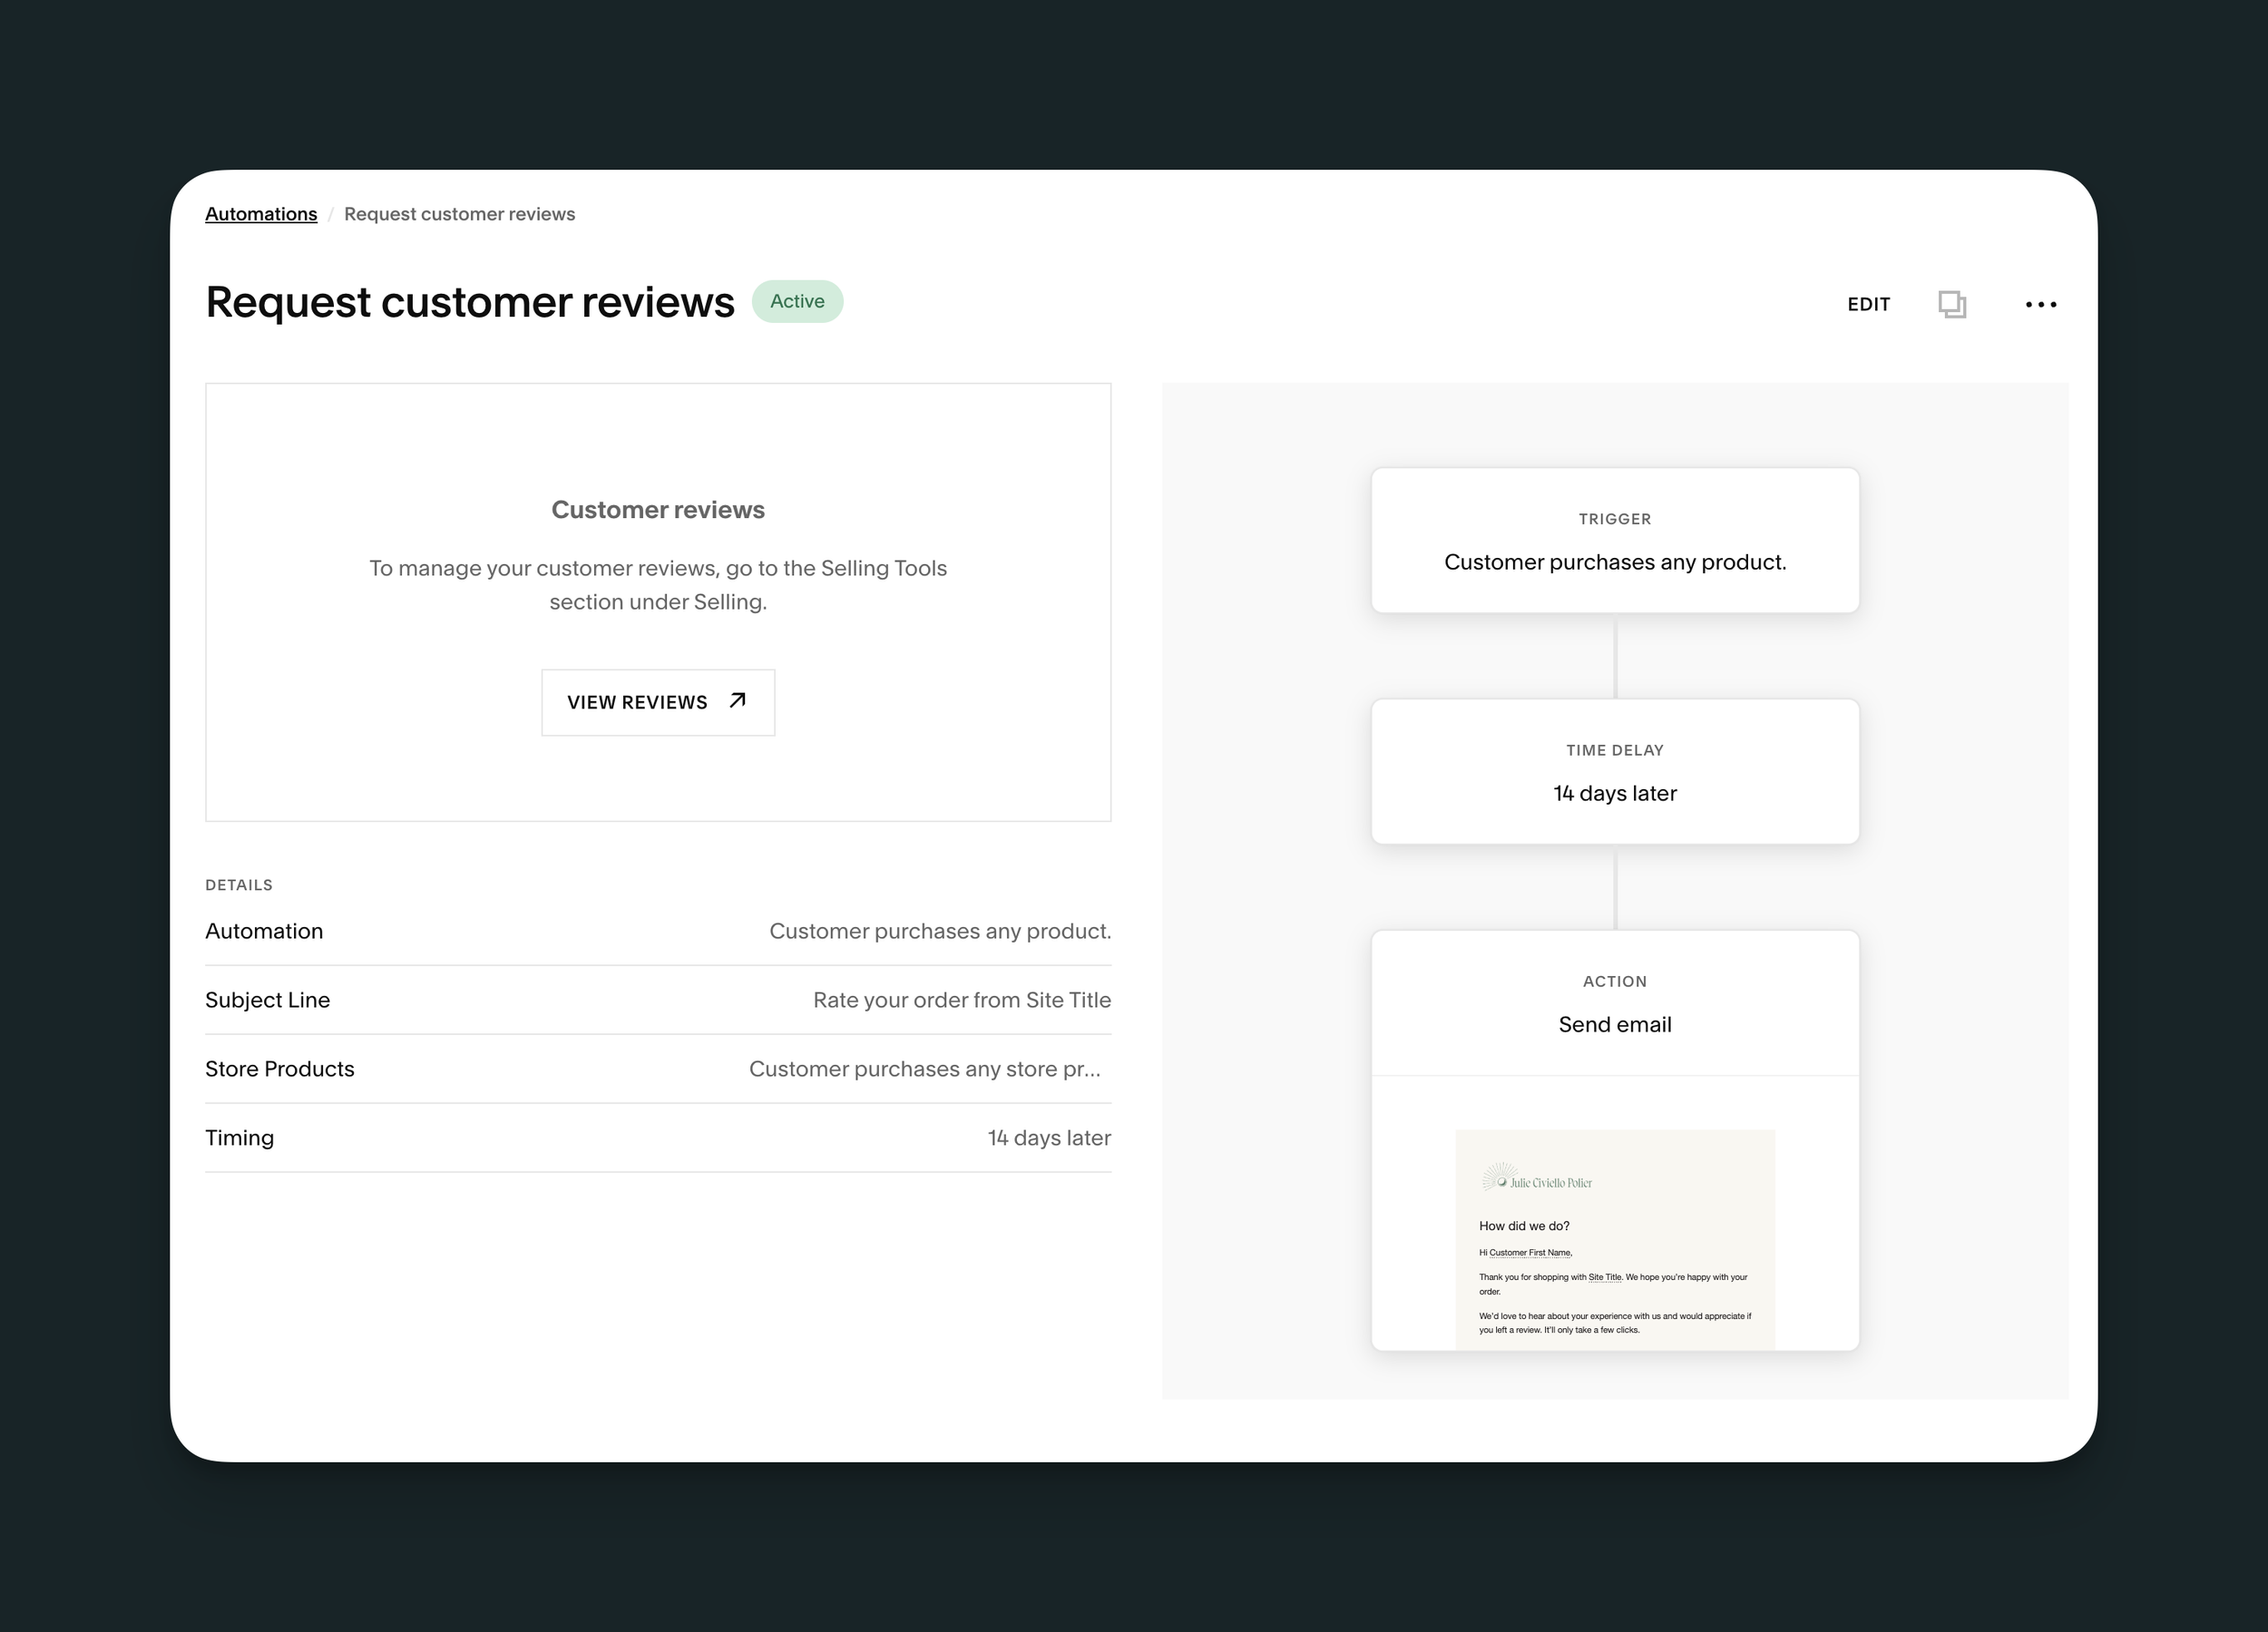The width and height of the screenshot is (2268, 1632).
Task: Go back to Automations breadcrumb link
Action: point(261,214)
